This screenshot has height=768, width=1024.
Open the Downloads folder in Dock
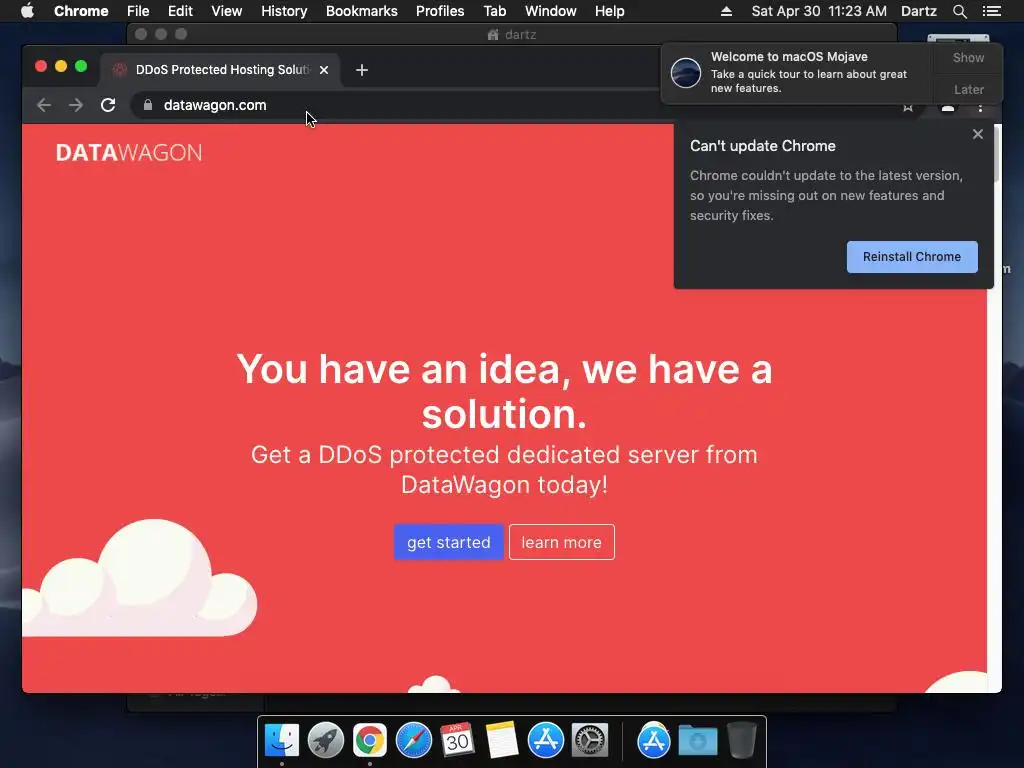[x=697, y=741]
